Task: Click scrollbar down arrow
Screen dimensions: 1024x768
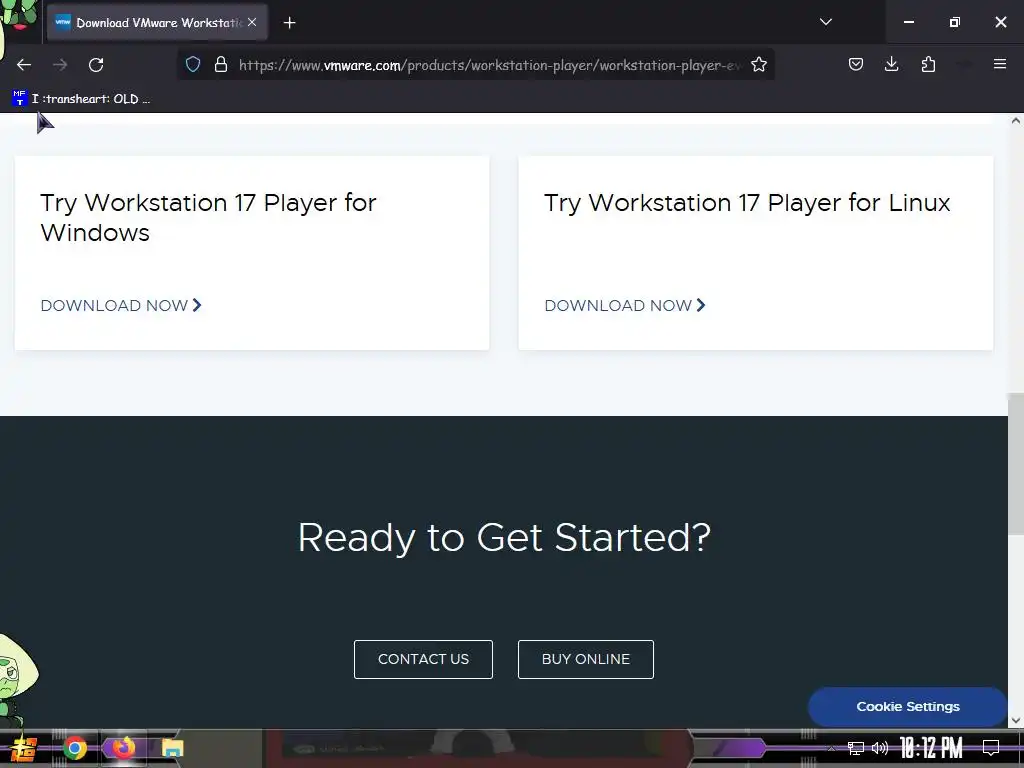Action: (1016, 720)
